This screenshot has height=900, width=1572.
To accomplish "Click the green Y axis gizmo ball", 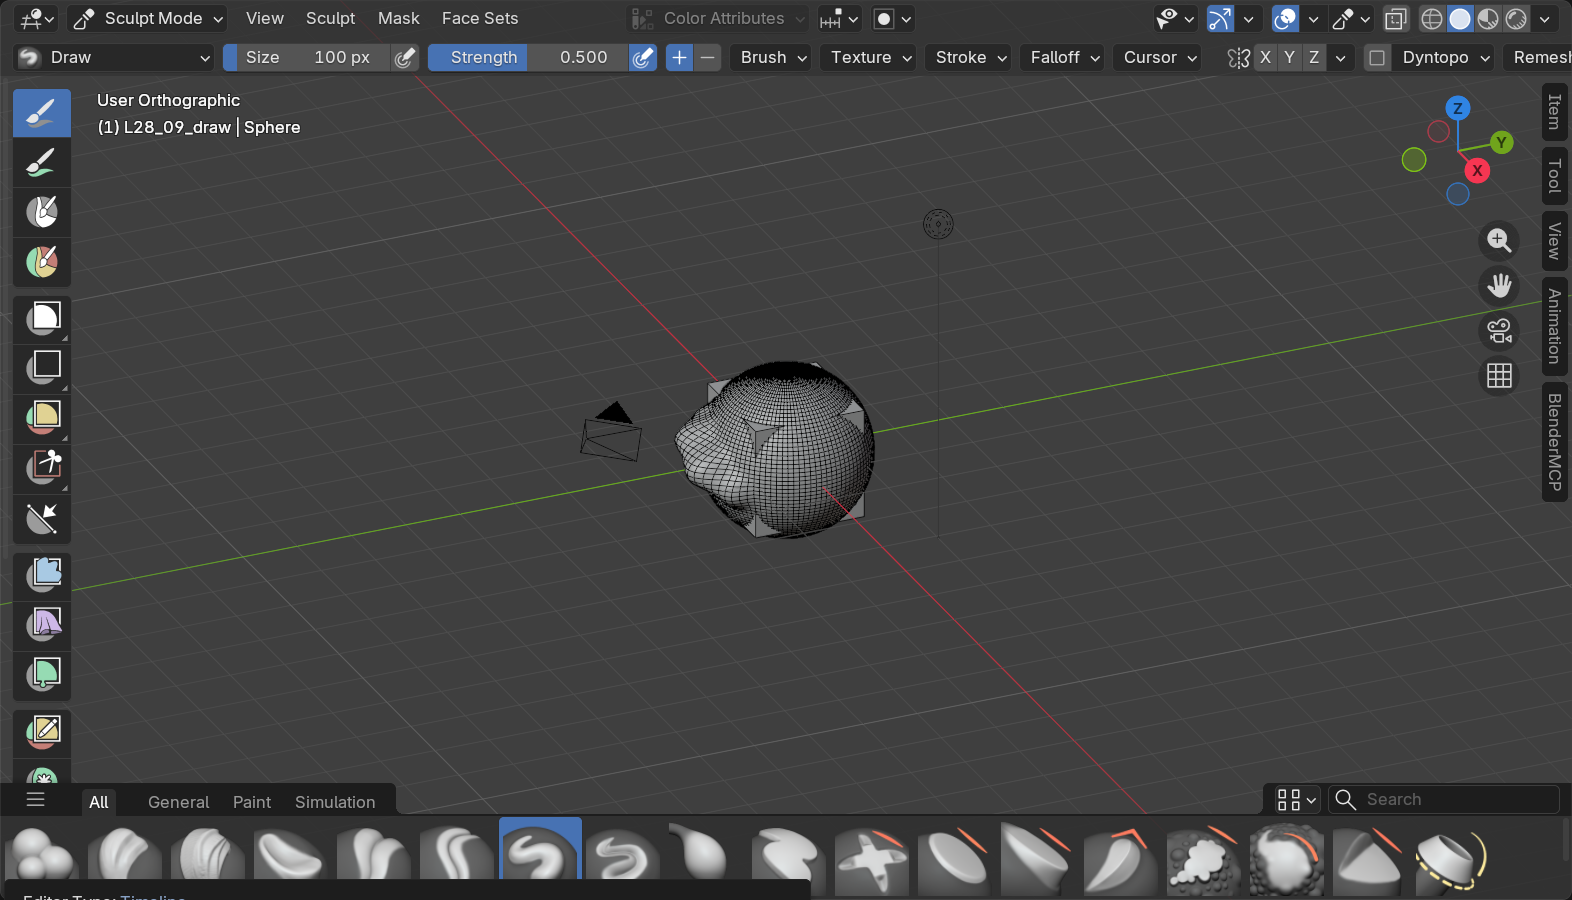I will (1501, 142).
